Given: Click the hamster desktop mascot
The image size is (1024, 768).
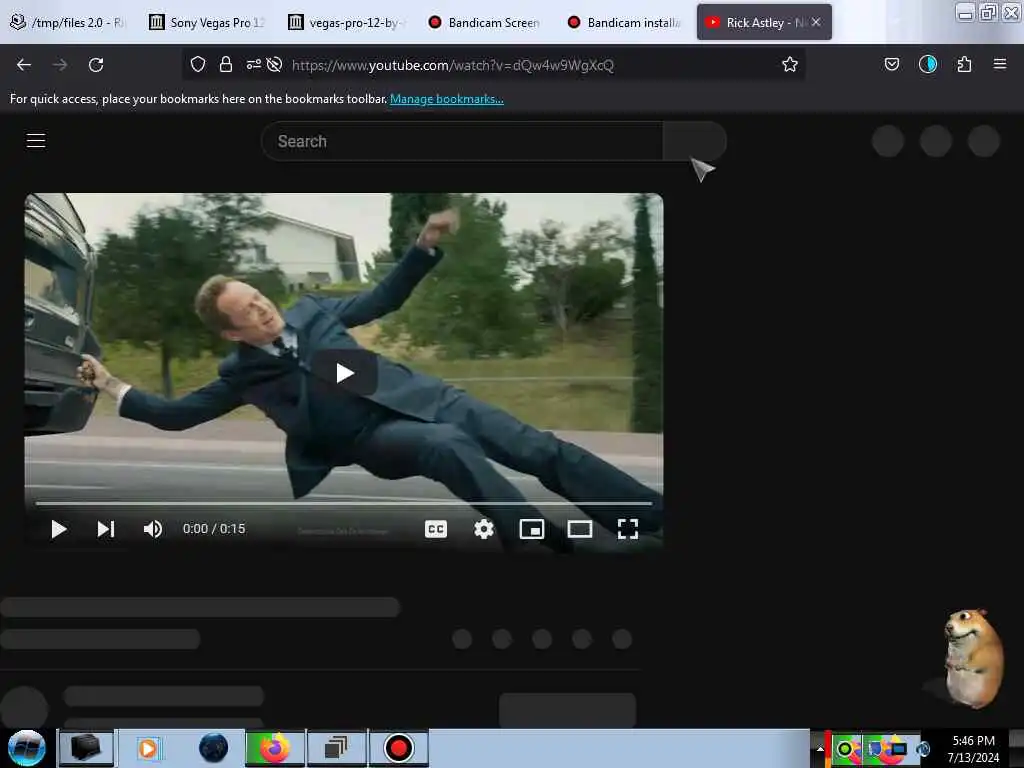Looking at the screenshot, I should (974, 658).
